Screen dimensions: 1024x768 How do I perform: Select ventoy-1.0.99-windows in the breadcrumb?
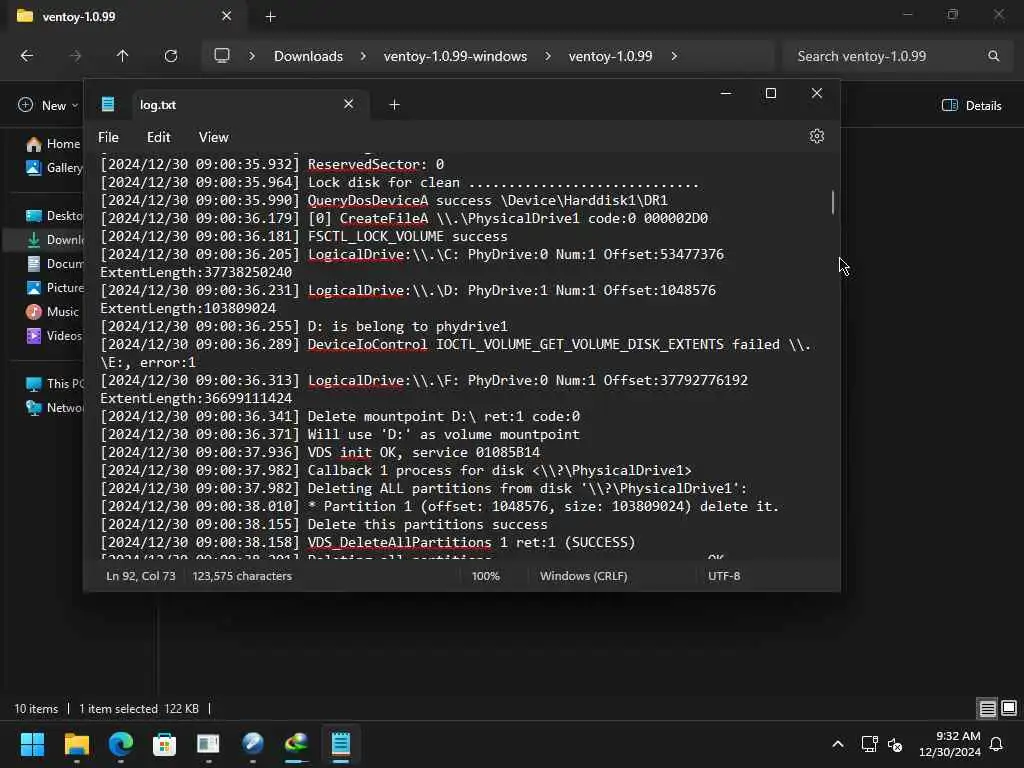455,56
